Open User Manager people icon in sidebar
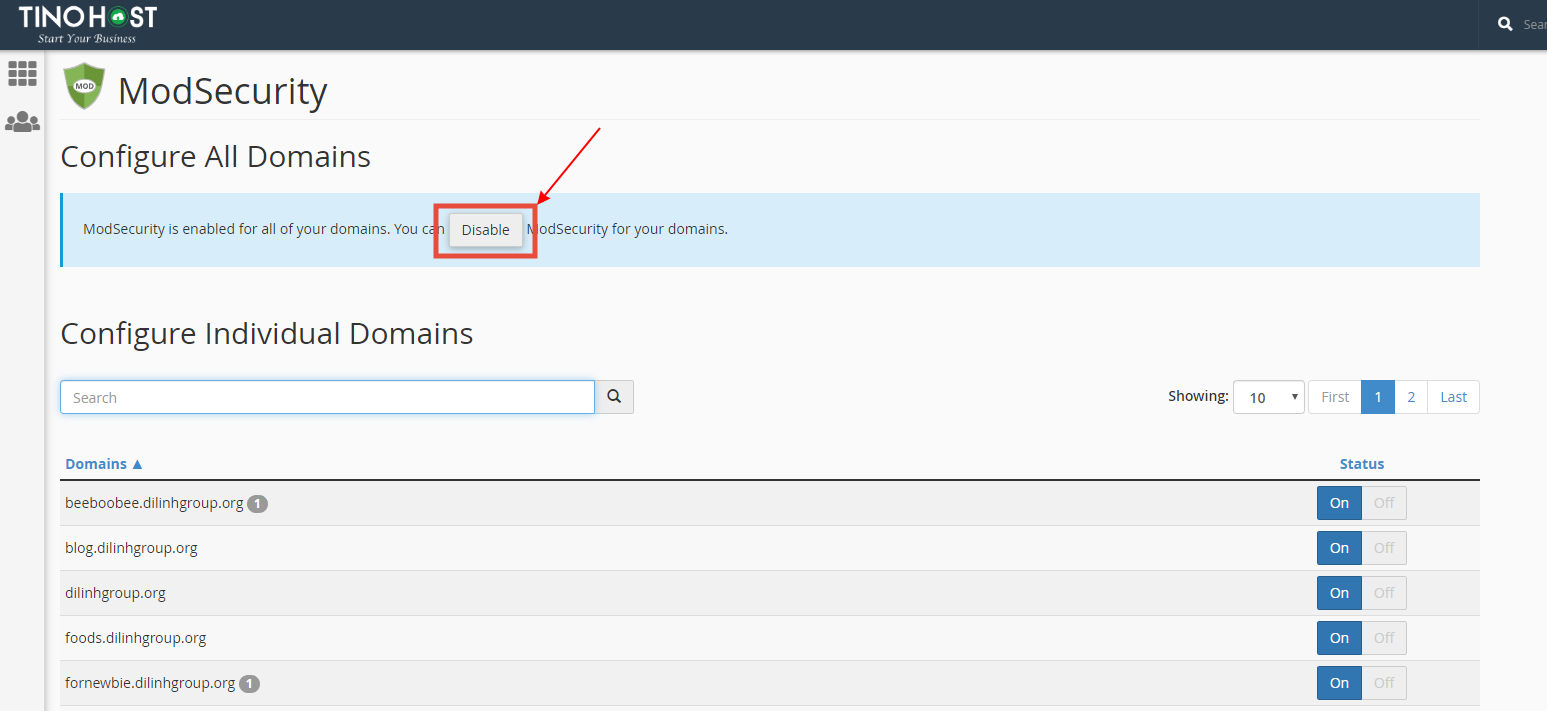This screenshot has height=711, width=1547. click(22, 122)
